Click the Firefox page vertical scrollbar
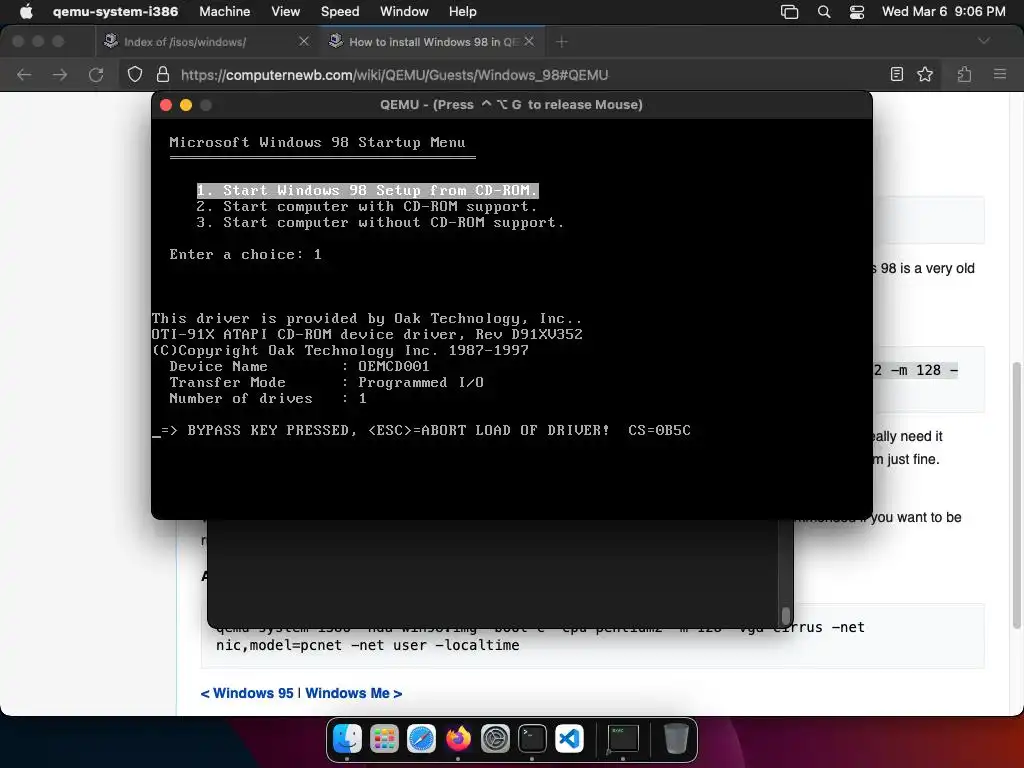Screen dimensions: 1024x768 coord(1017,494)
